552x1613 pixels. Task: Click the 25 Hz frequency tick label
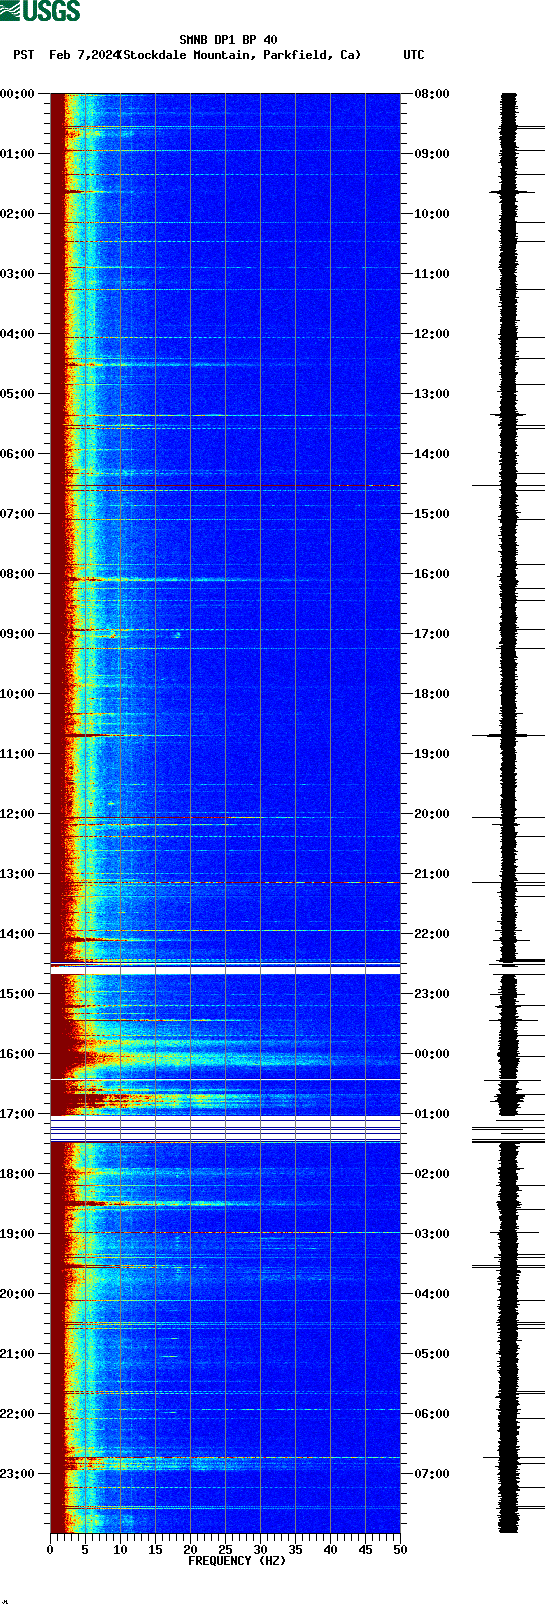point(225,1550)
